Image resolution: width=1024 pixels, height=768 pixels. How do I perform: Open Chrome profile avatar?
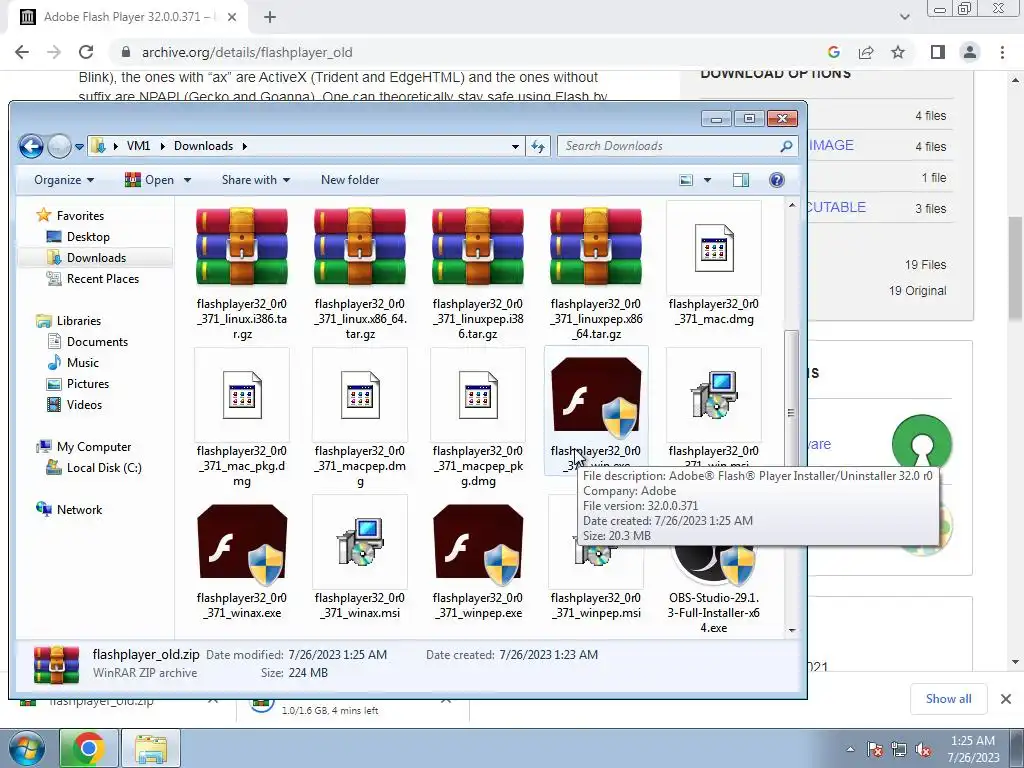pyautogui.click(x=970, y=52)
